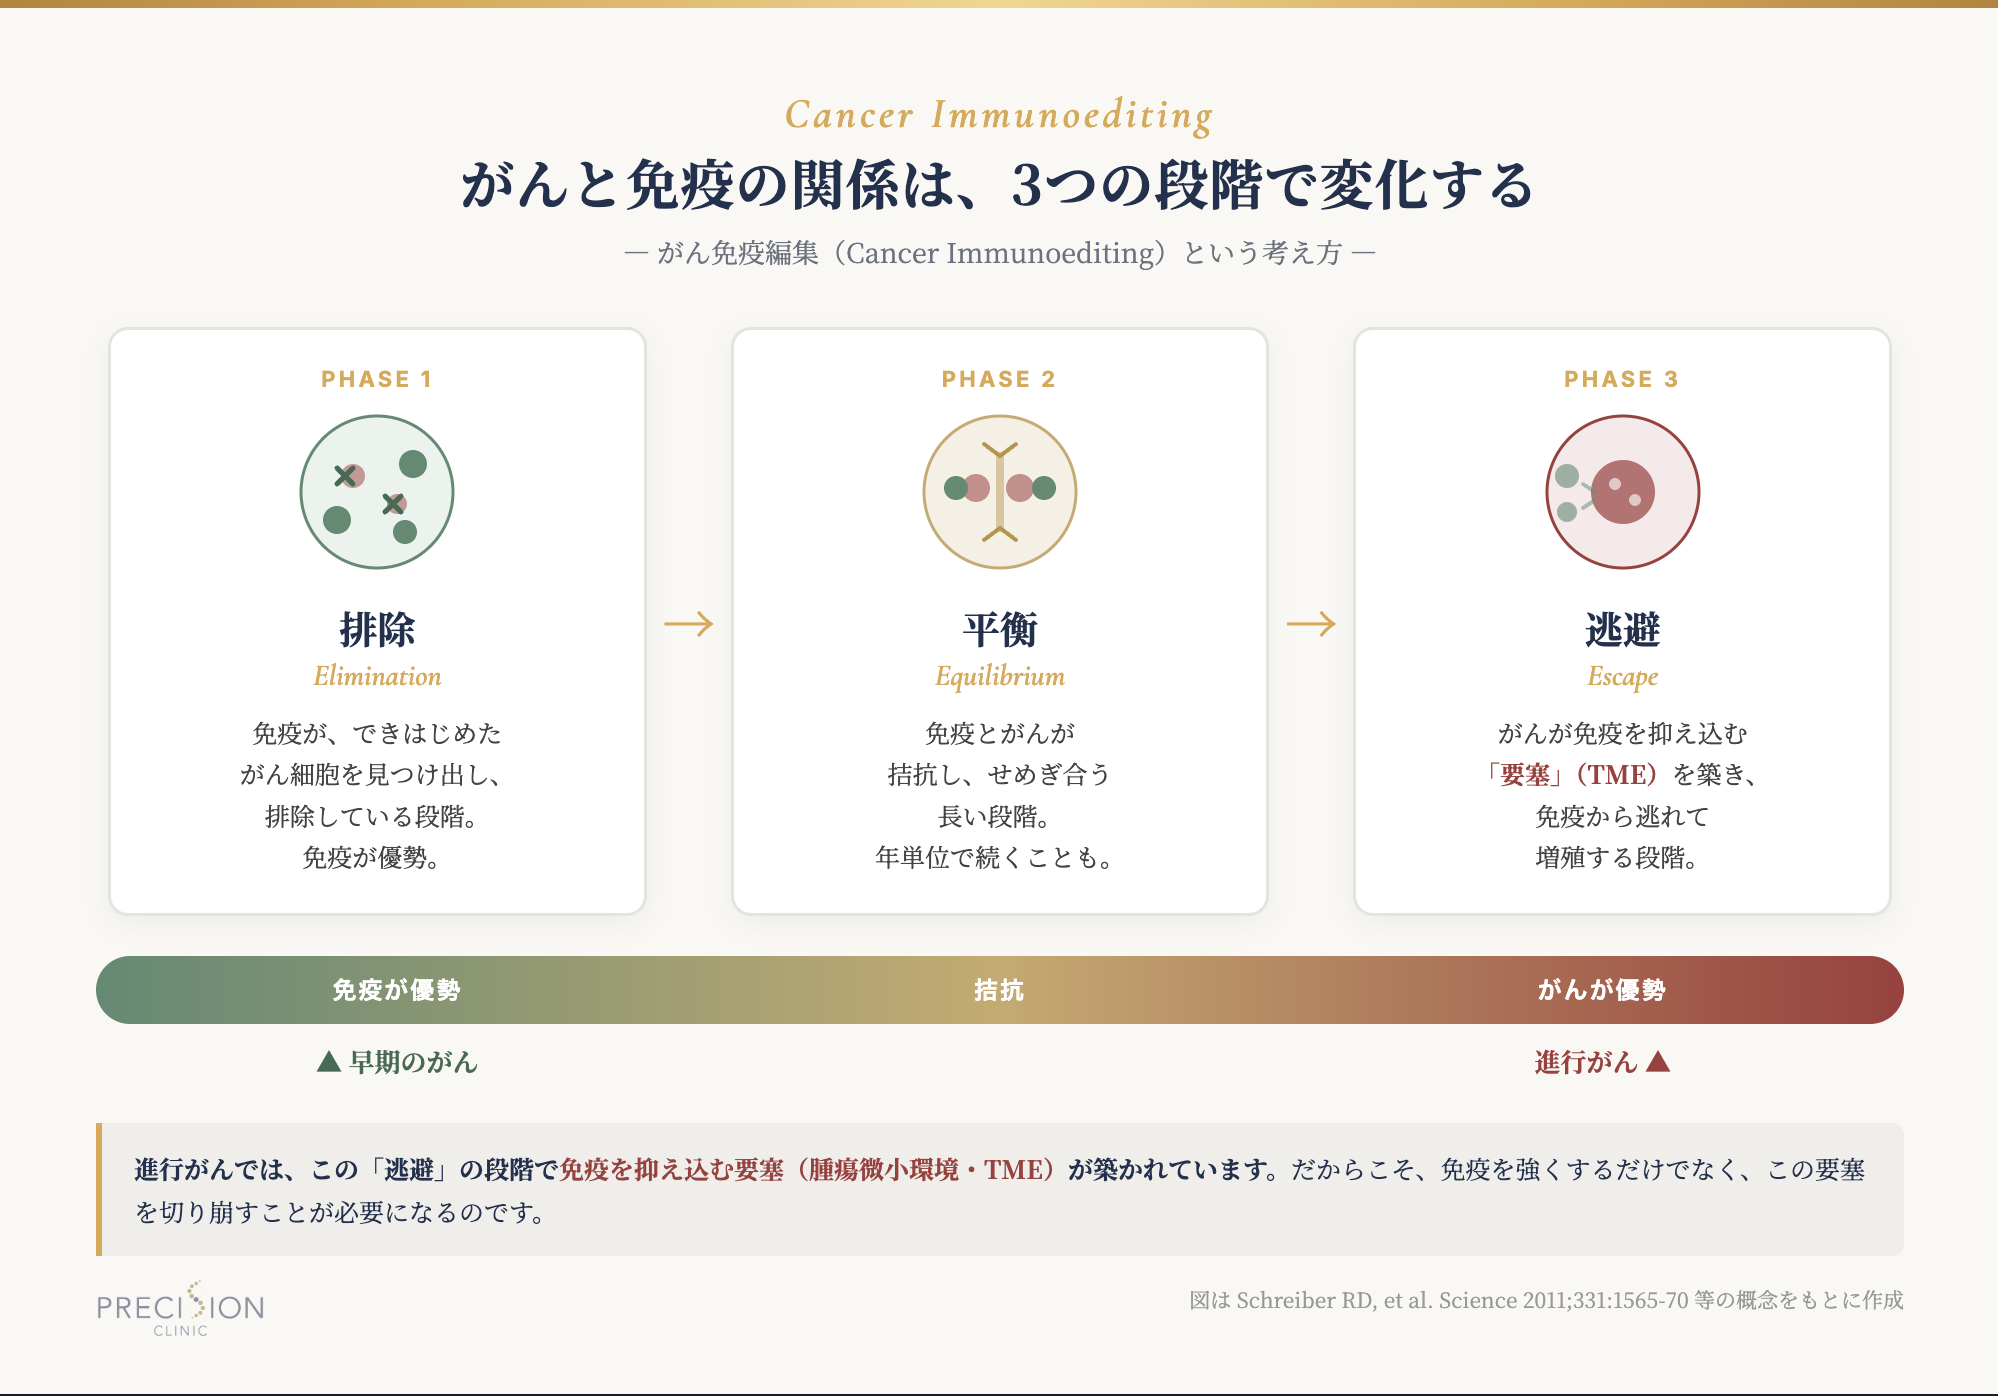Click 拮抗 on the gradient bar
The image size is (1998, 1396).
coord(999,990)
